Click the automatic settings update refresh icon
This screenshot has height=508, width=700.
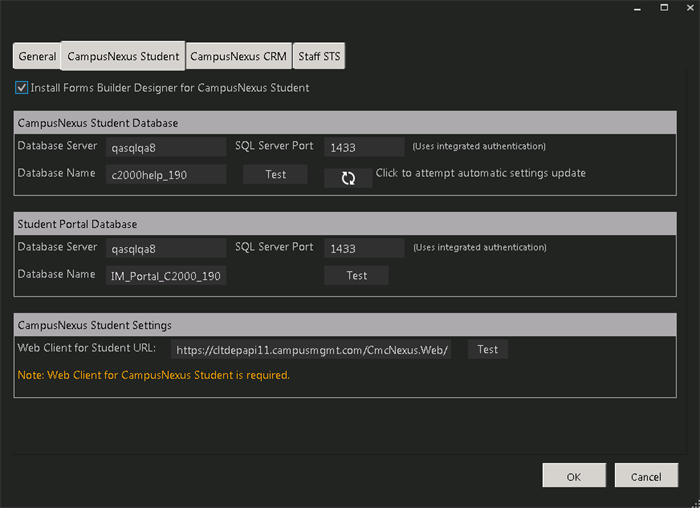click(x=348, y=178)
